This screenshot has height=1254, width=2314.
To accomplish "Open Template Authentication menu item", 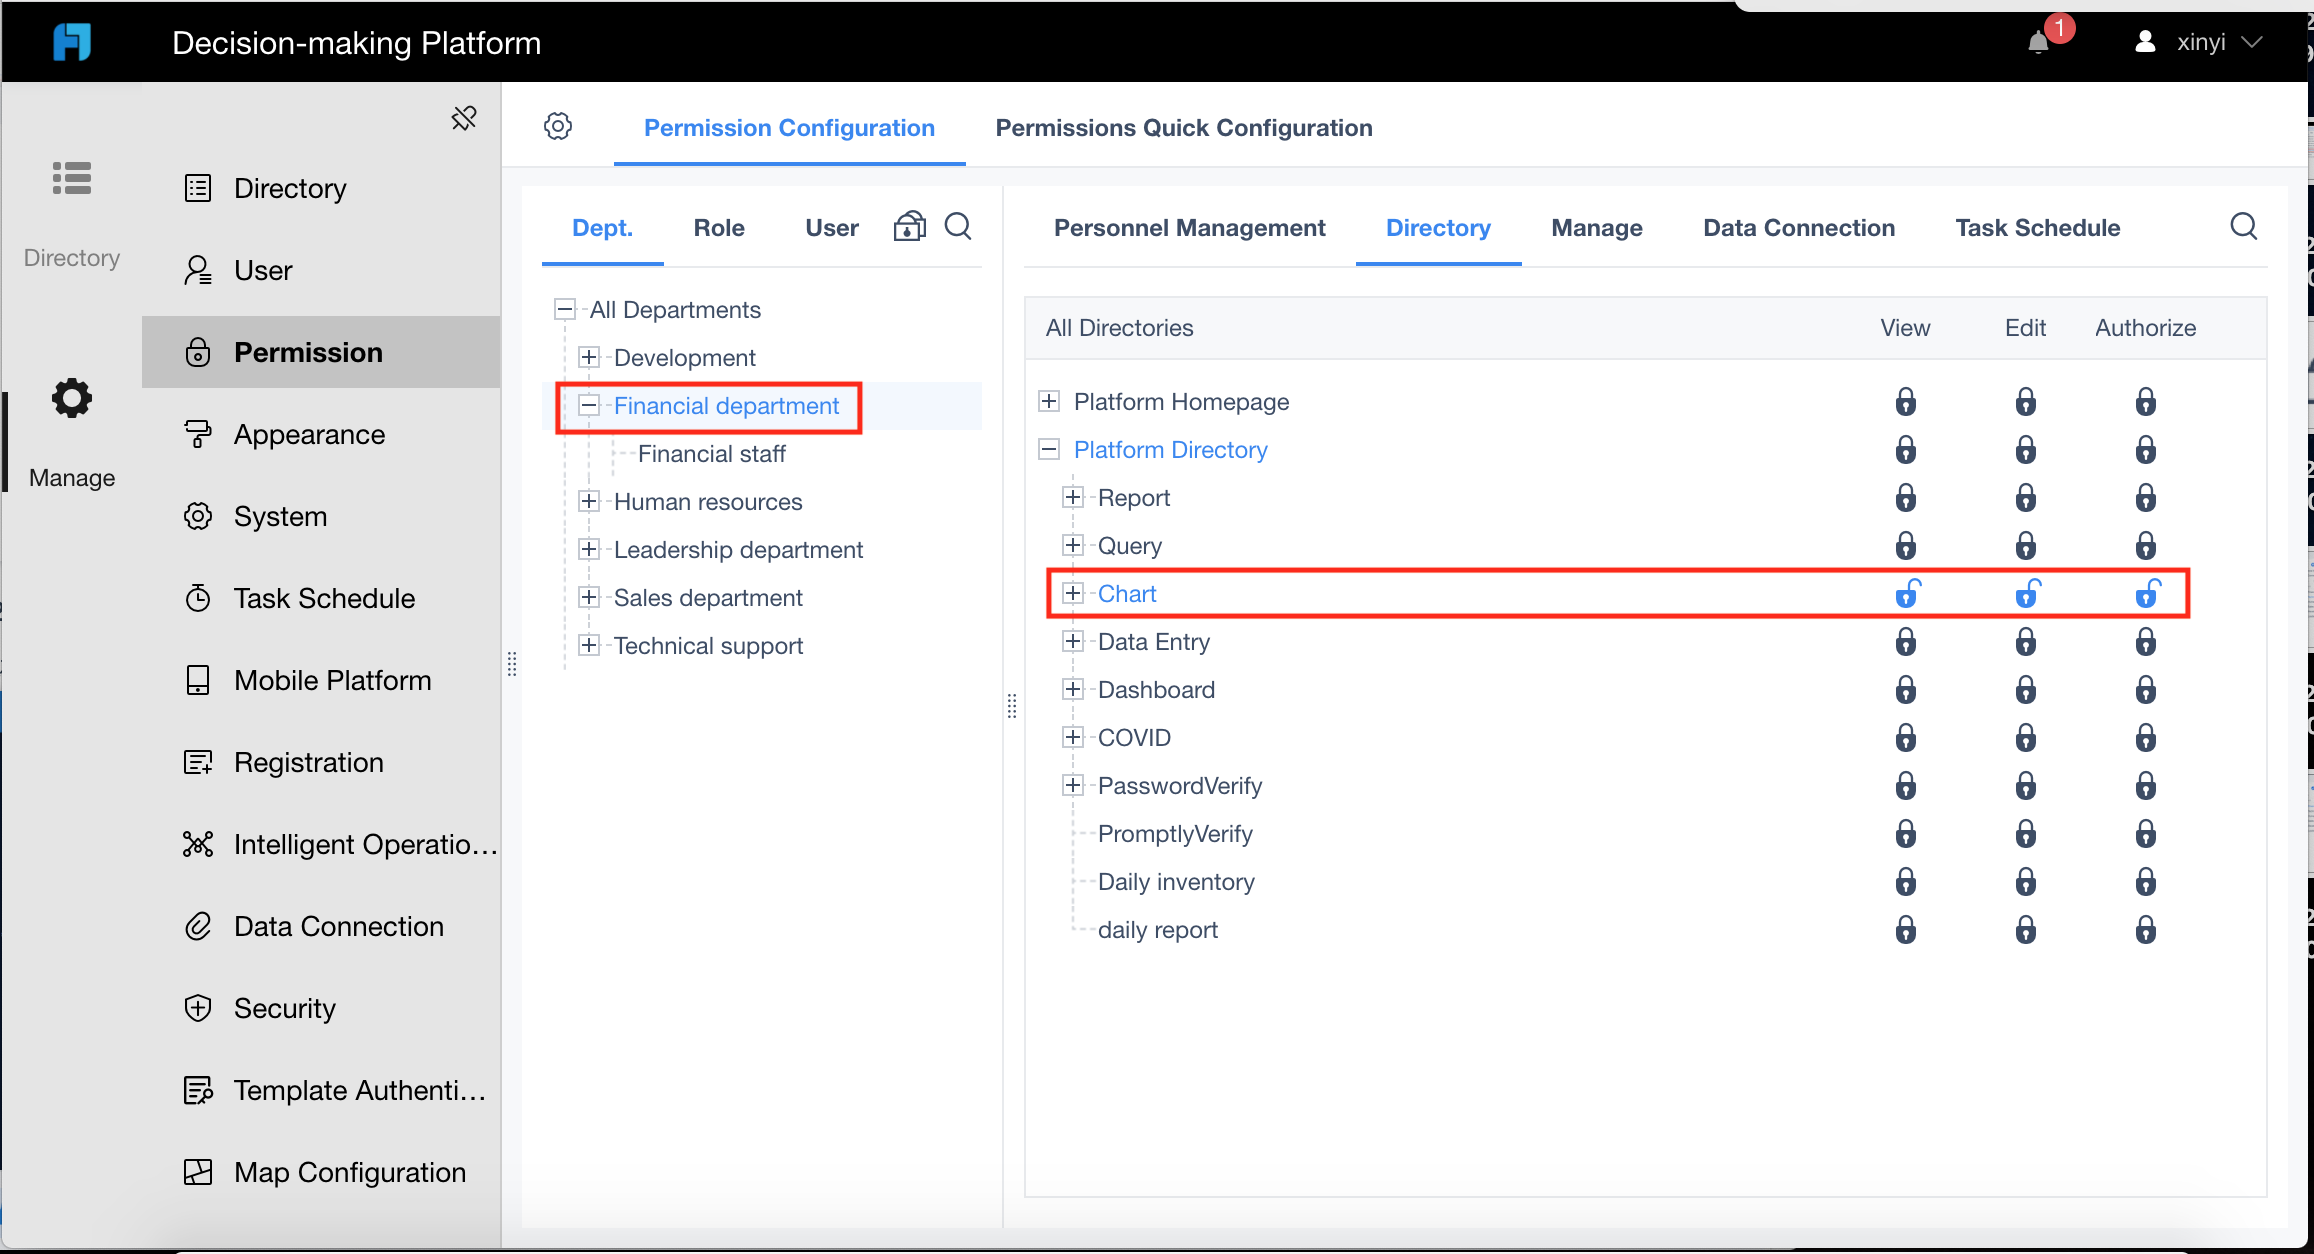I will (x=321, y=1090).
